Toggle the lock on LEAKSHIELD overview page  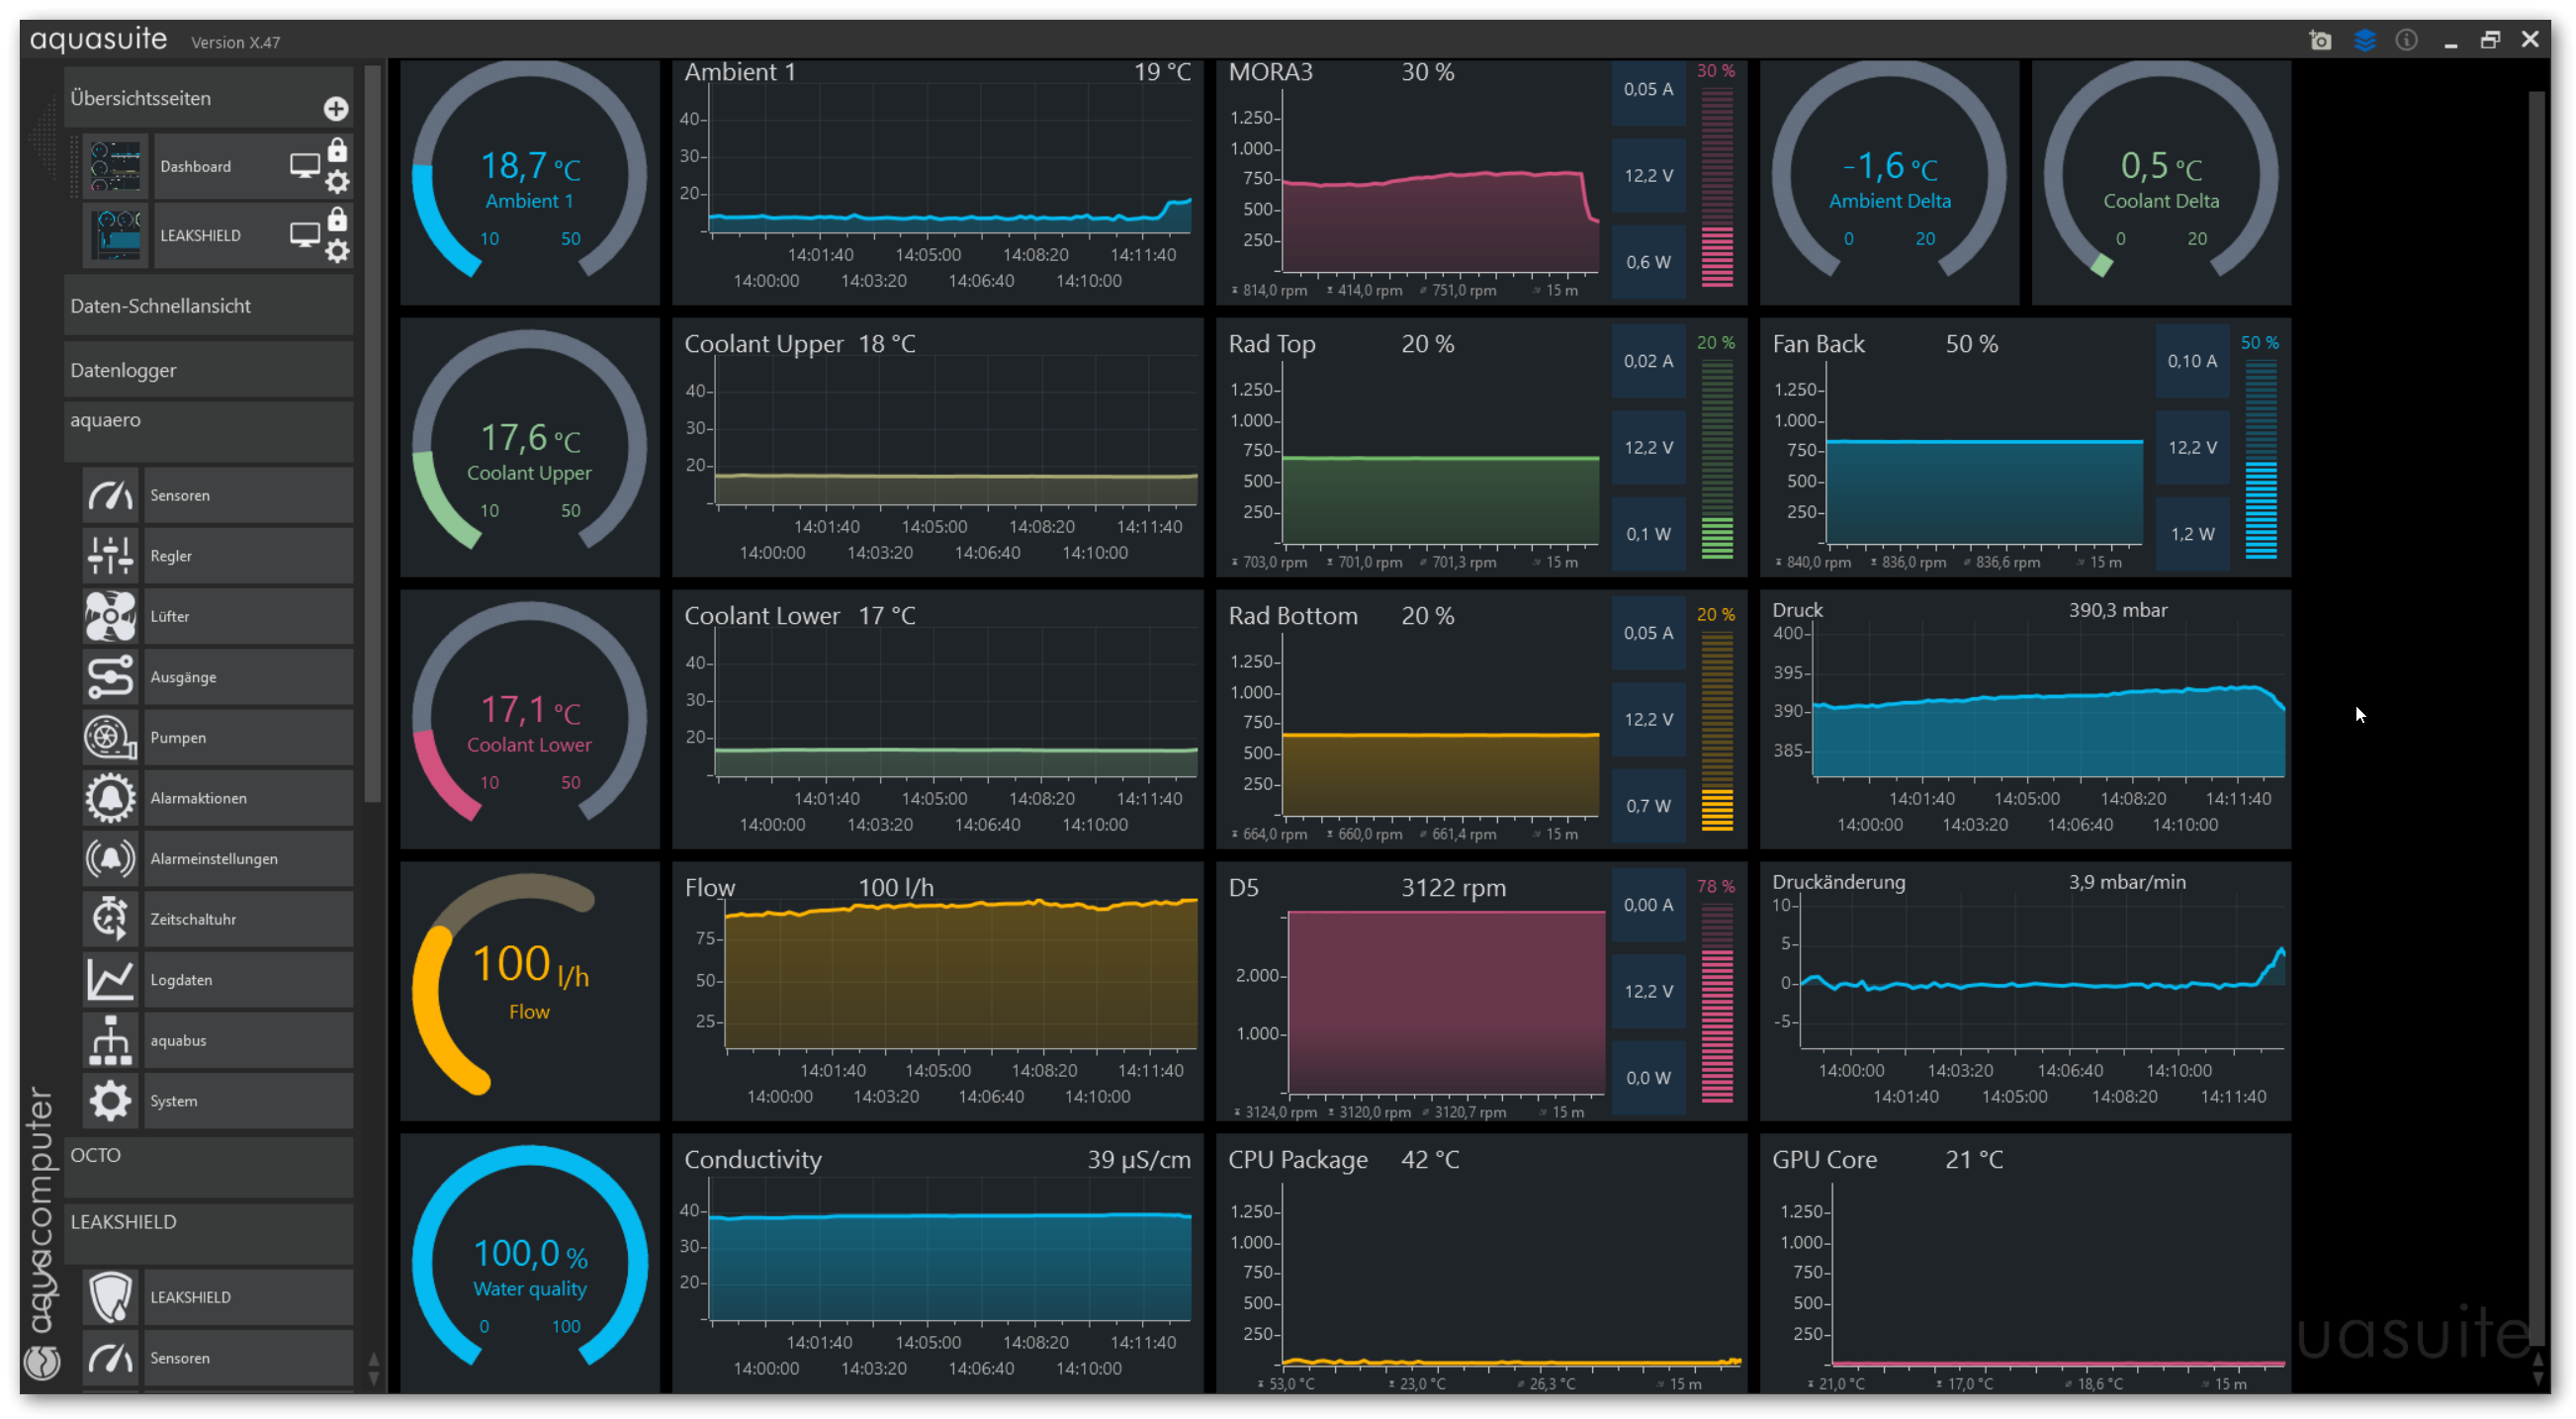[x=338, y=219]
